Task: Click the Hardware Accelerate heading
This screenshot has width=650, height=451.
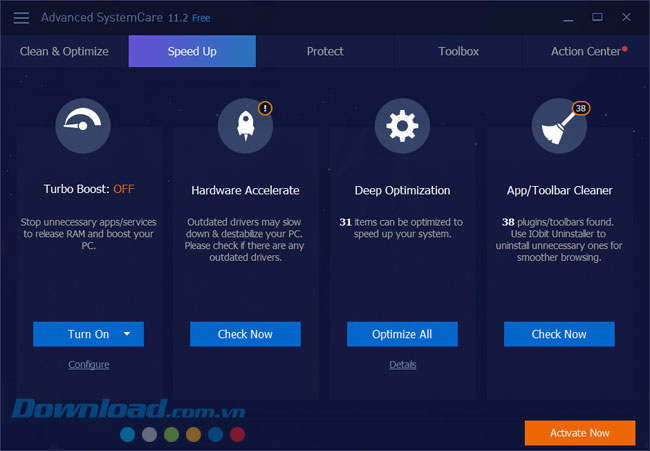Action: (x=245, y=190)
